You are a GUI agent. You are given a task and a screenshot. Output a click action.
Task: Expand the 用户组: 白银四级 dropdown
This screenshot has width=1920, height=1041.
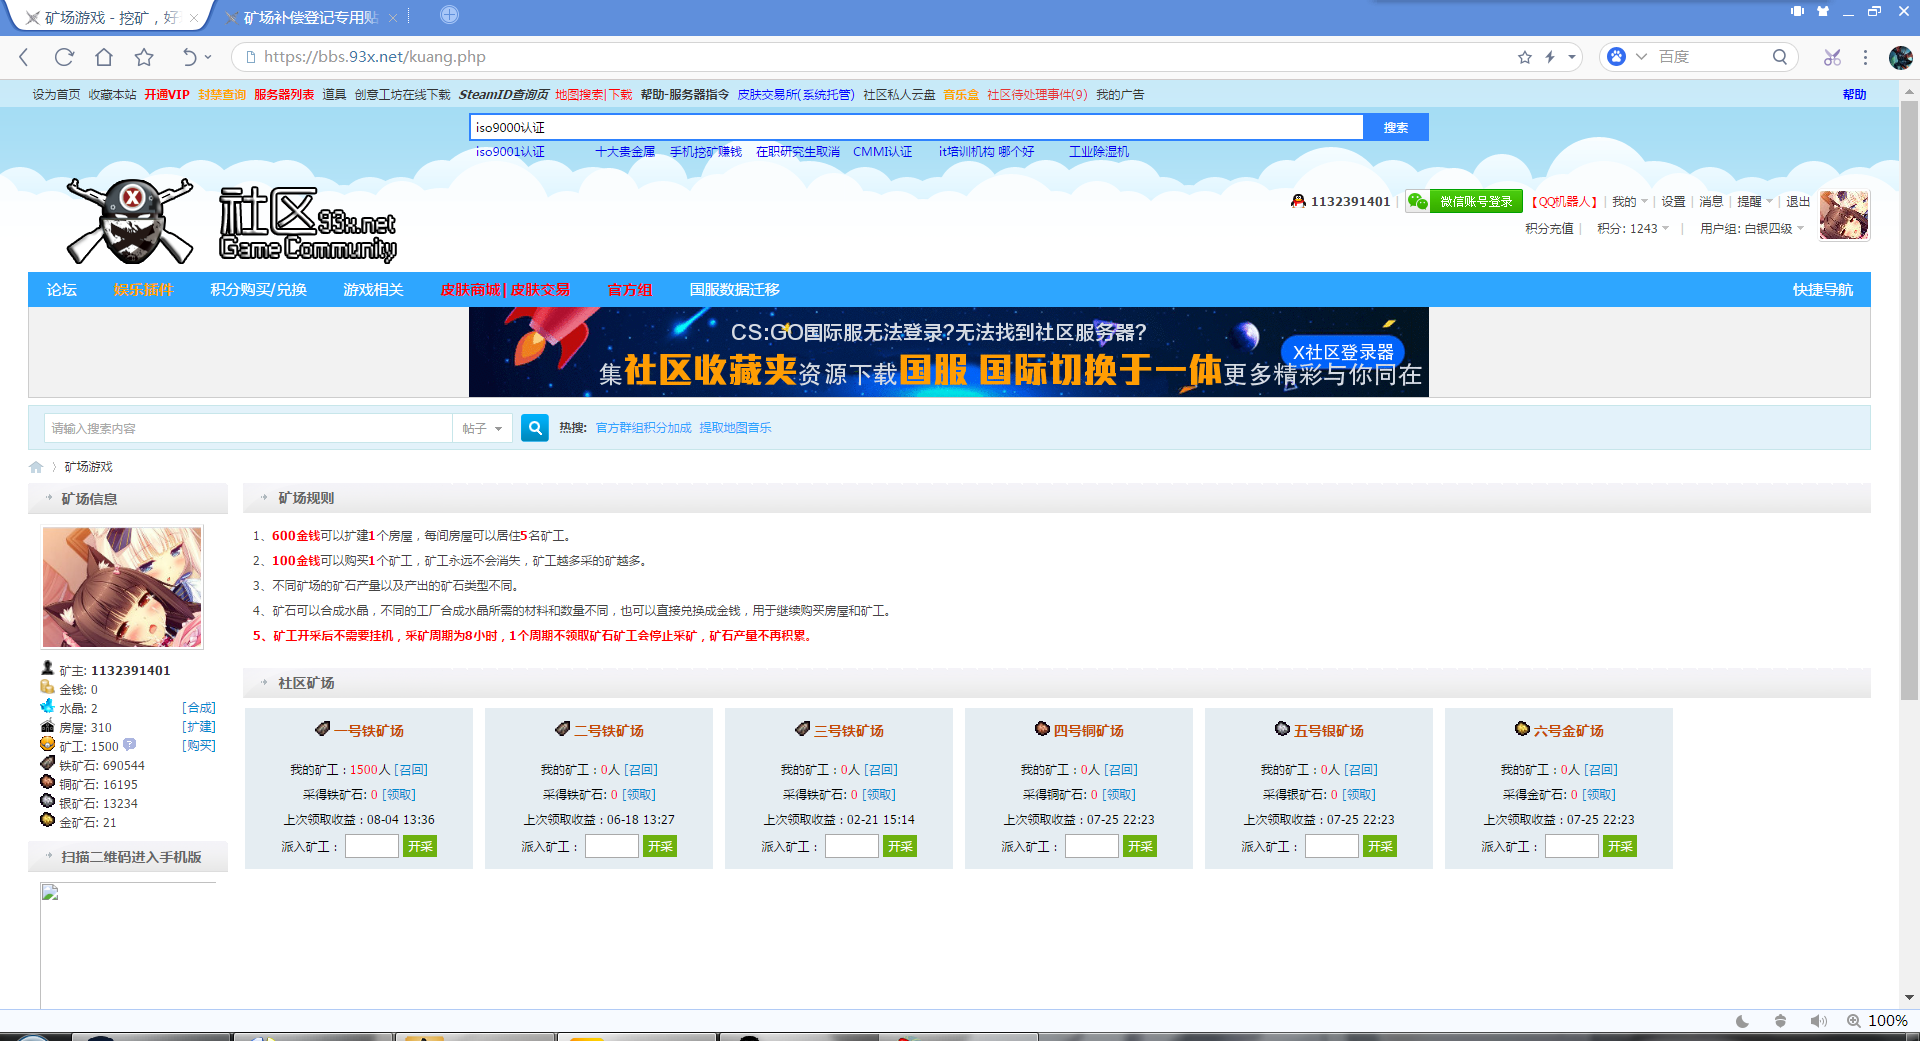pos(1798,228)
